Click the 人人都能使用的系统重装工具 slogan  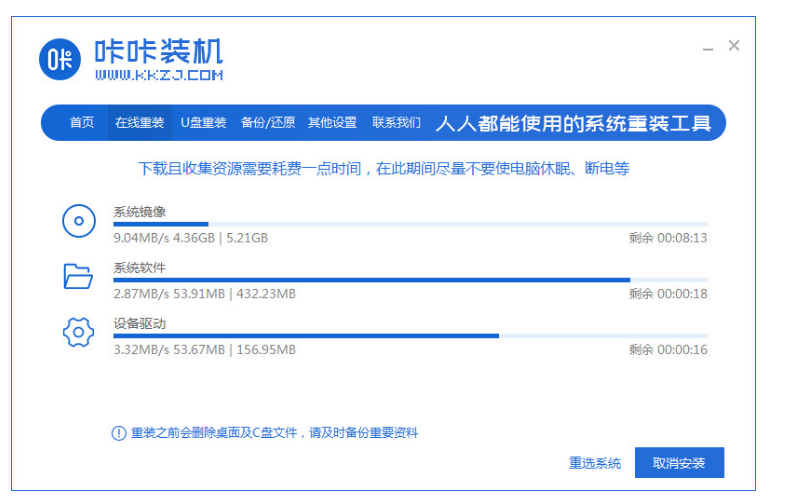pyautogui.click(x=573, y=124)
